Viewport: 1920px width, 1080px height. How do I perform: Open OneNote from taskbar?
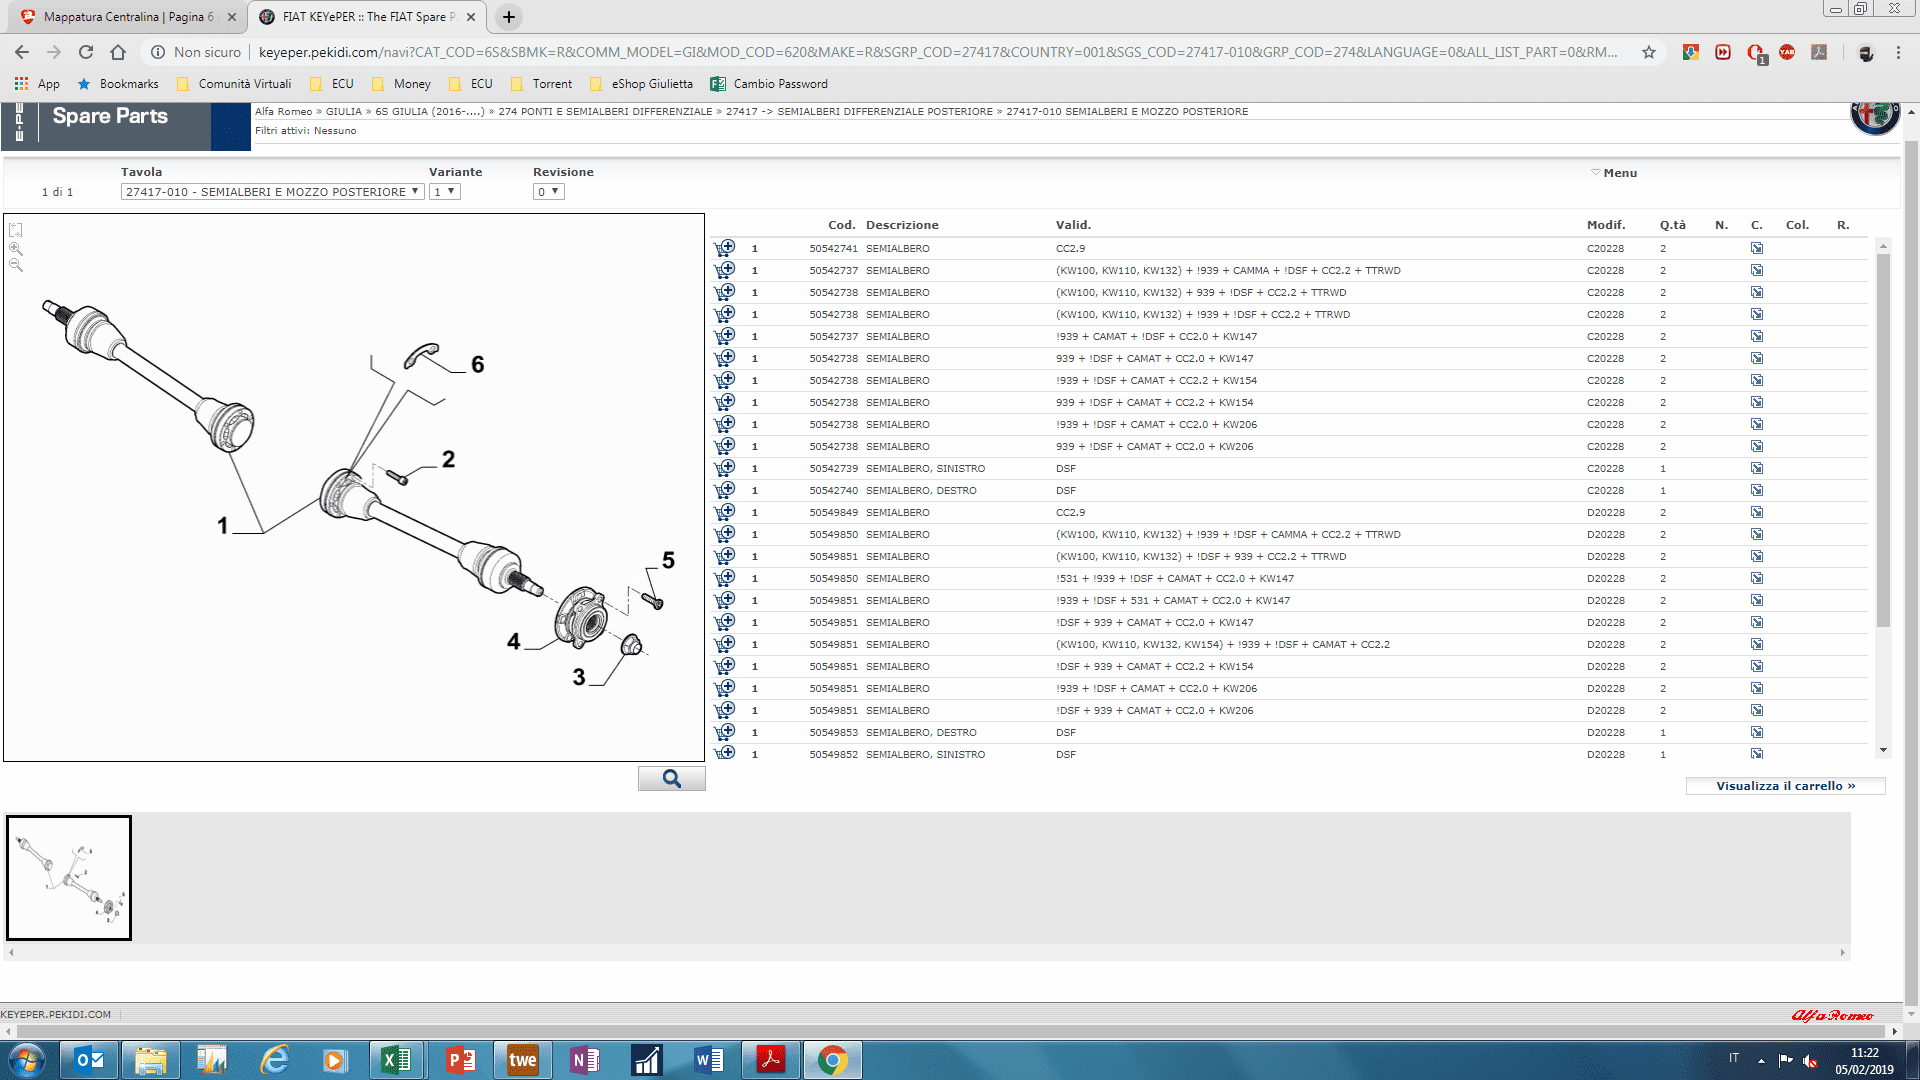pos(585,1060)
